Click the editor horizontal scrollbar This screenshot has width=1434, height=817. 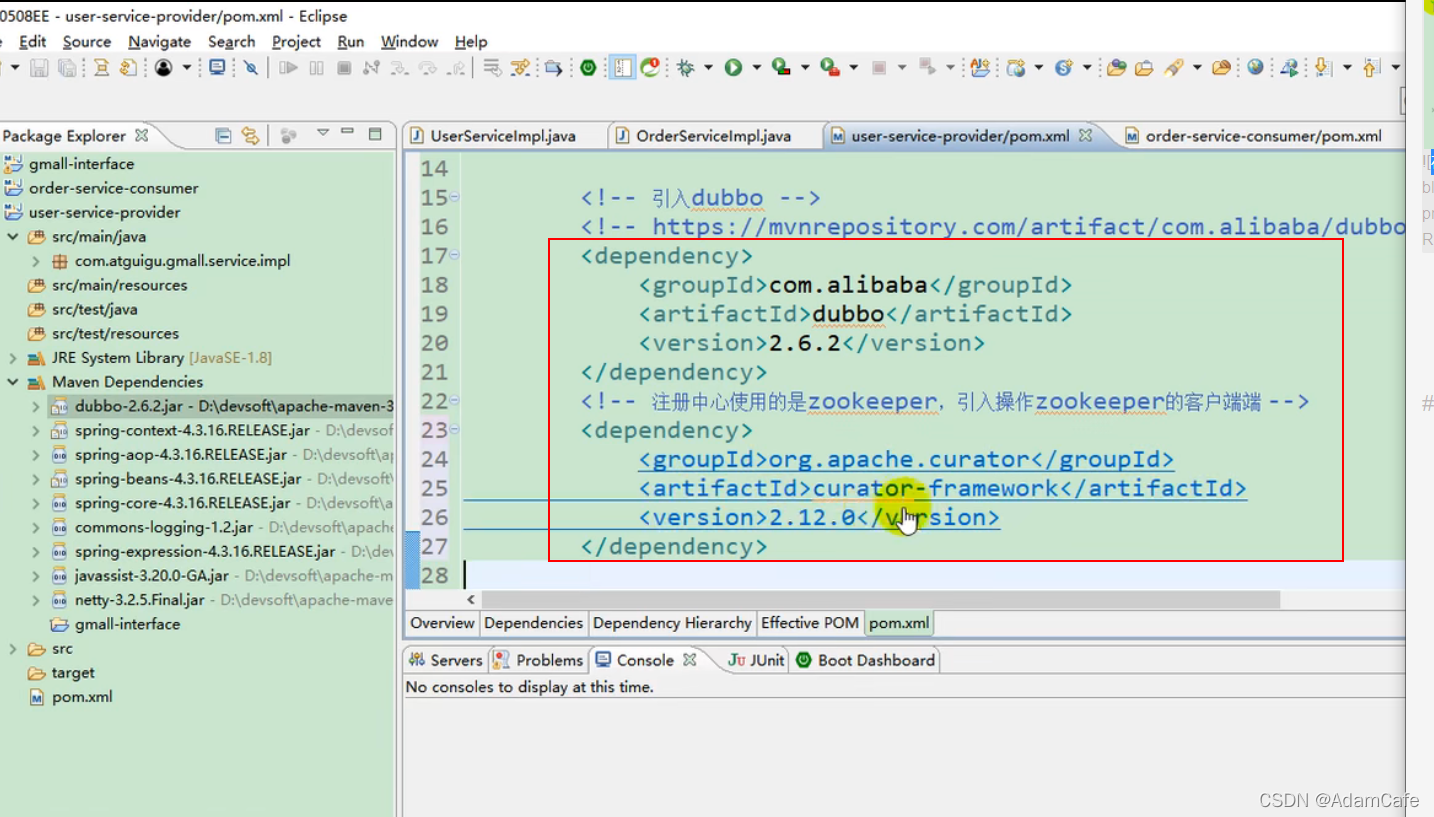click(880, 599)
